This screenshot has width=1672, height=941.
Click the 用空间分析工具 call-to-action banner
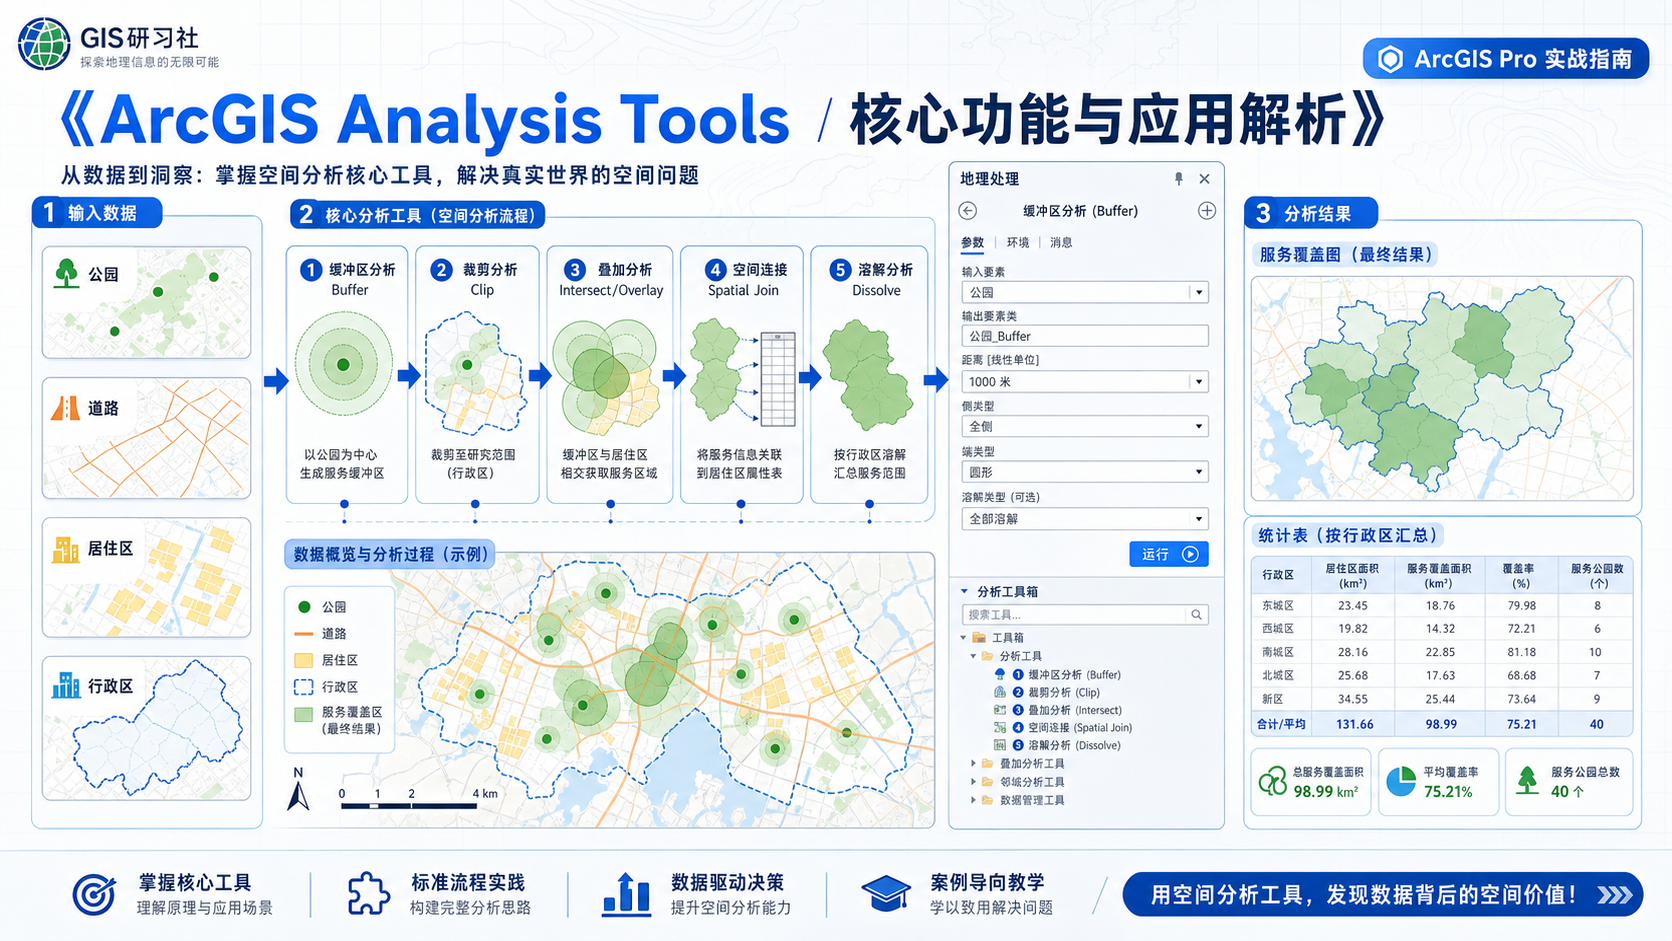point(1382,894)
